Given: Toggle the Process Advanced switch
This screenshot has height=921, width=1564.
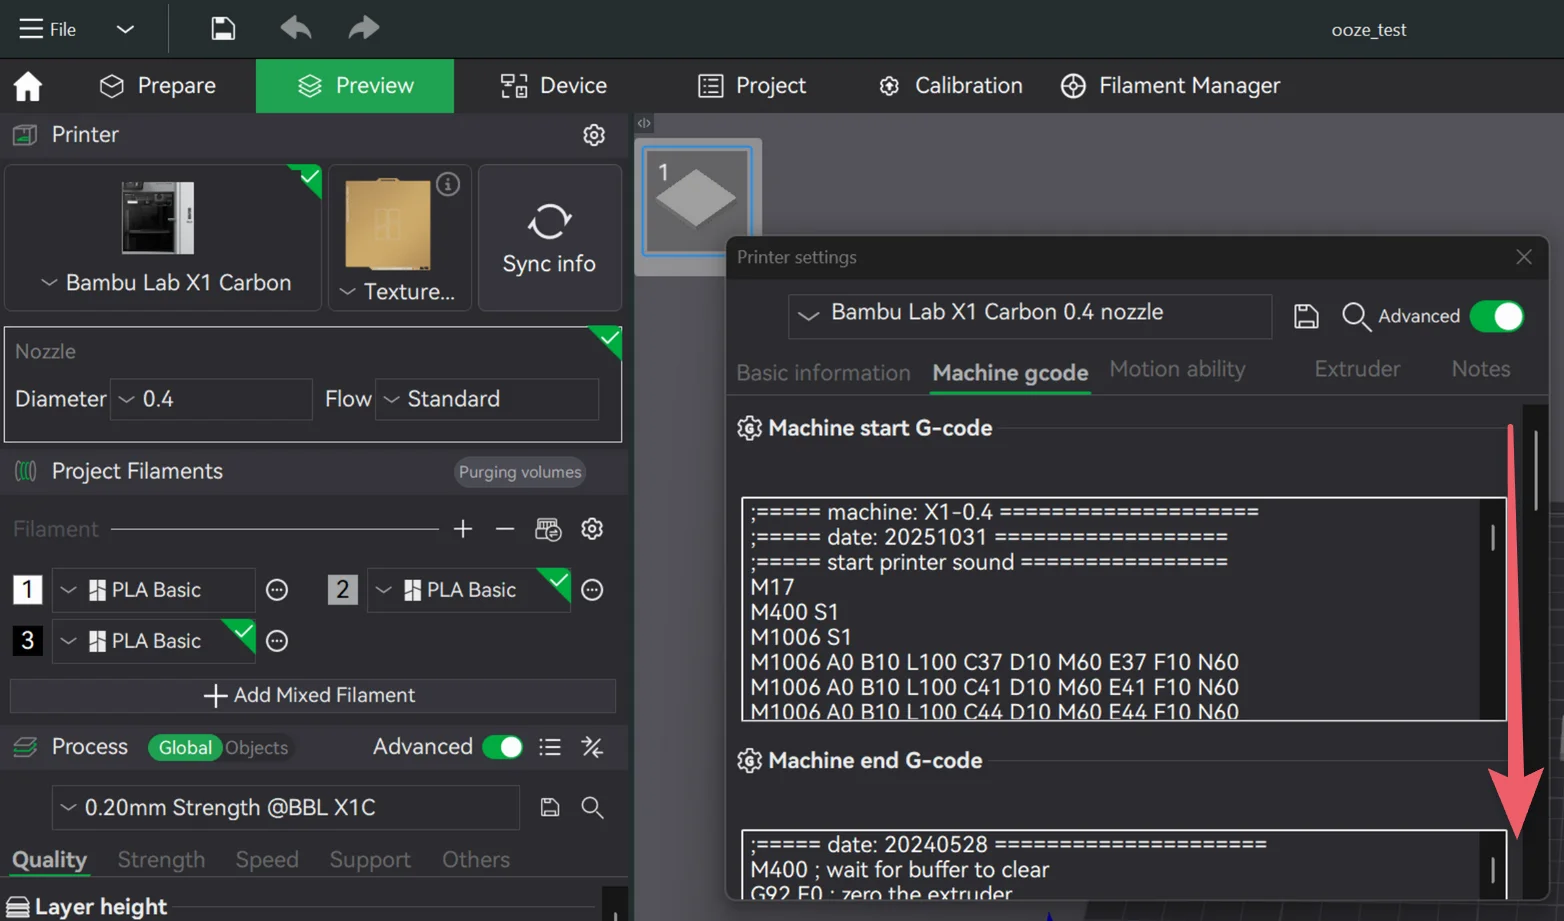Looking at the screenshot, I should [x=503, y=747].
